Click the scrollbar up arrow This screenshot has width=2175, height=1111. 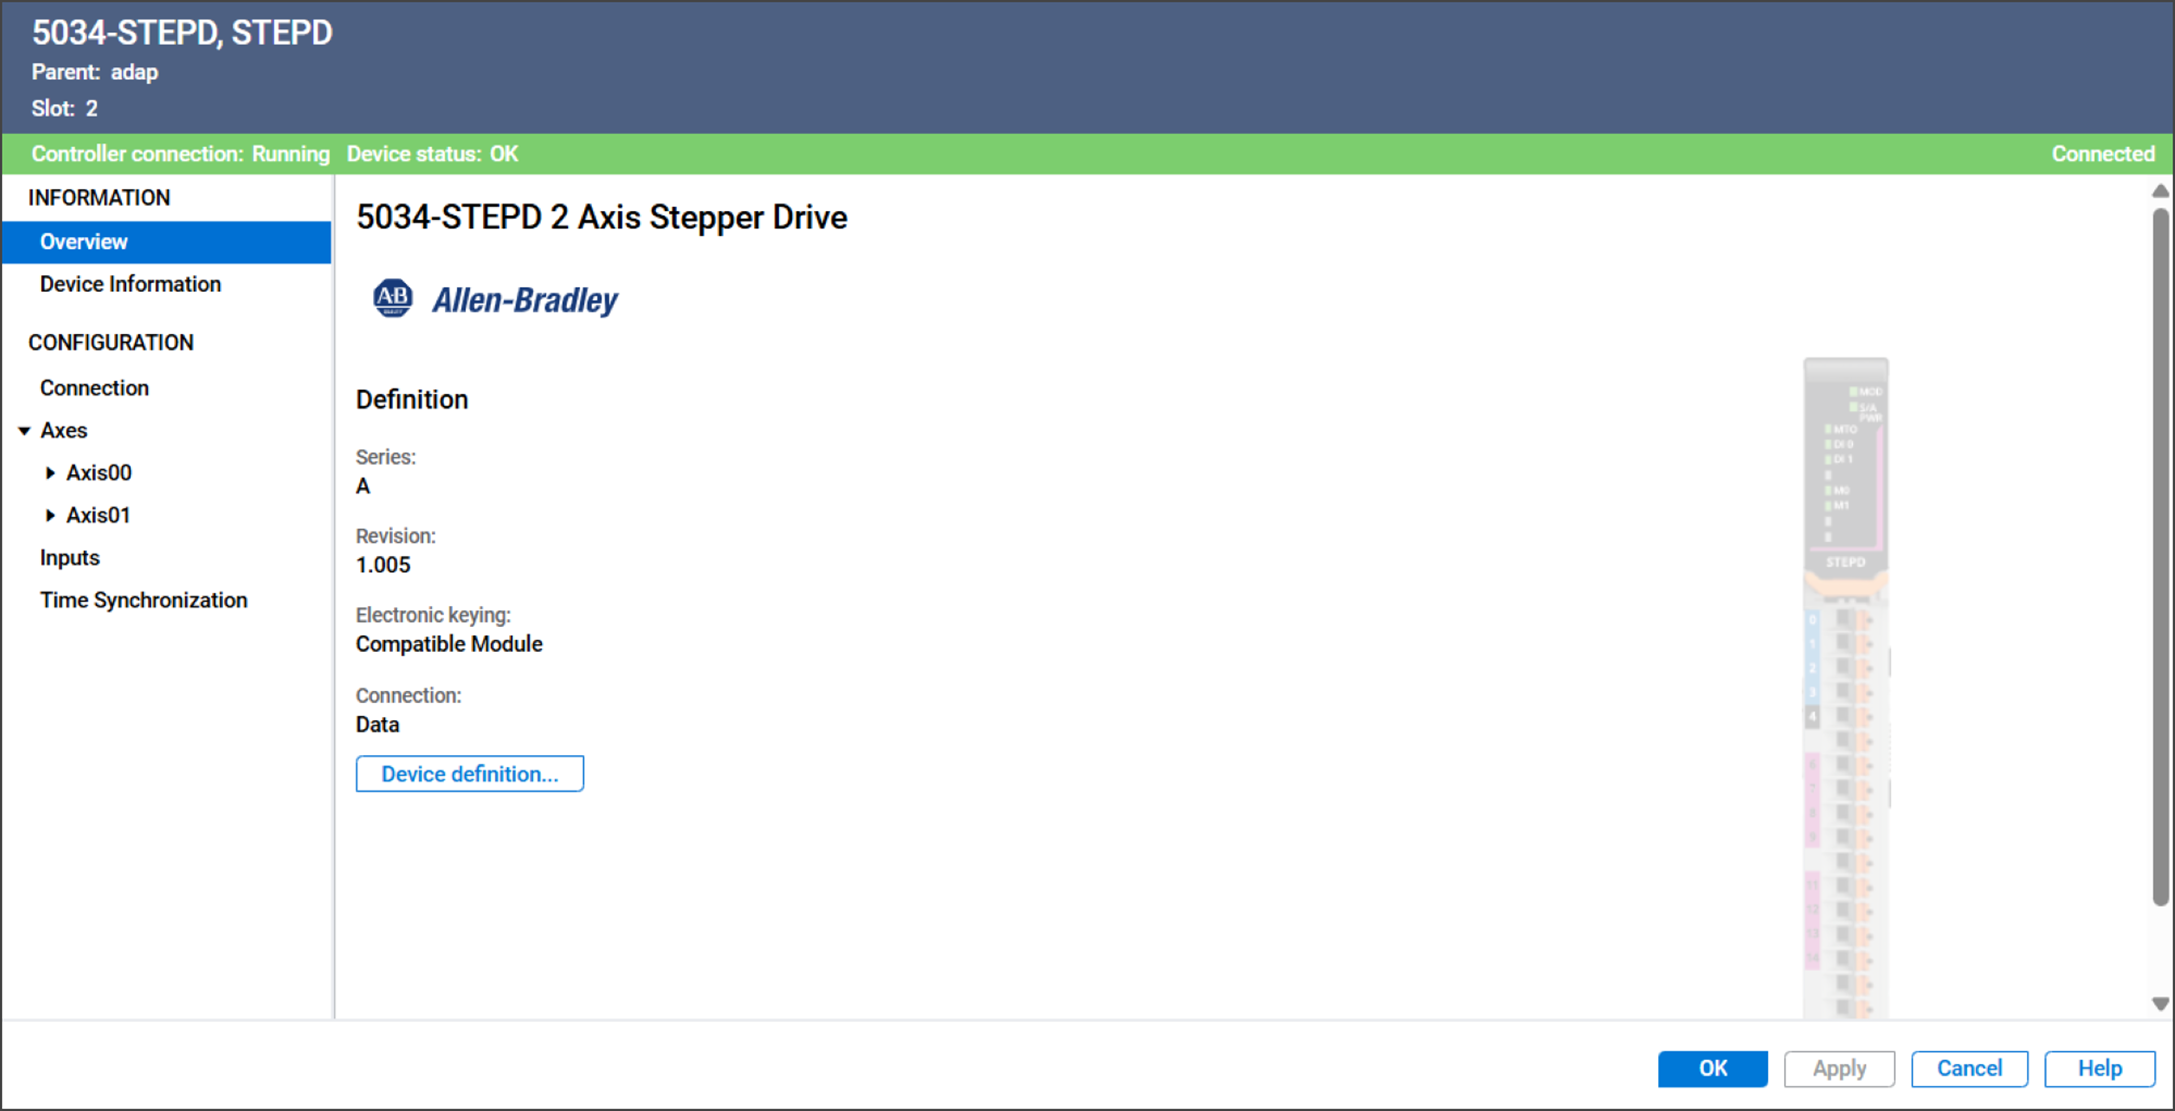coord(2160,191)
